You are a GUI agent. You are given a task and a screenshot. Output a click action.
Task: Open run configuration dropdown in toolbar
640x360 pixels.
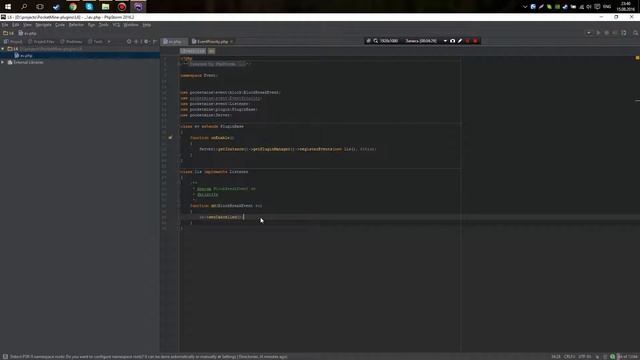pyautogui.click(x=589, y=33)
